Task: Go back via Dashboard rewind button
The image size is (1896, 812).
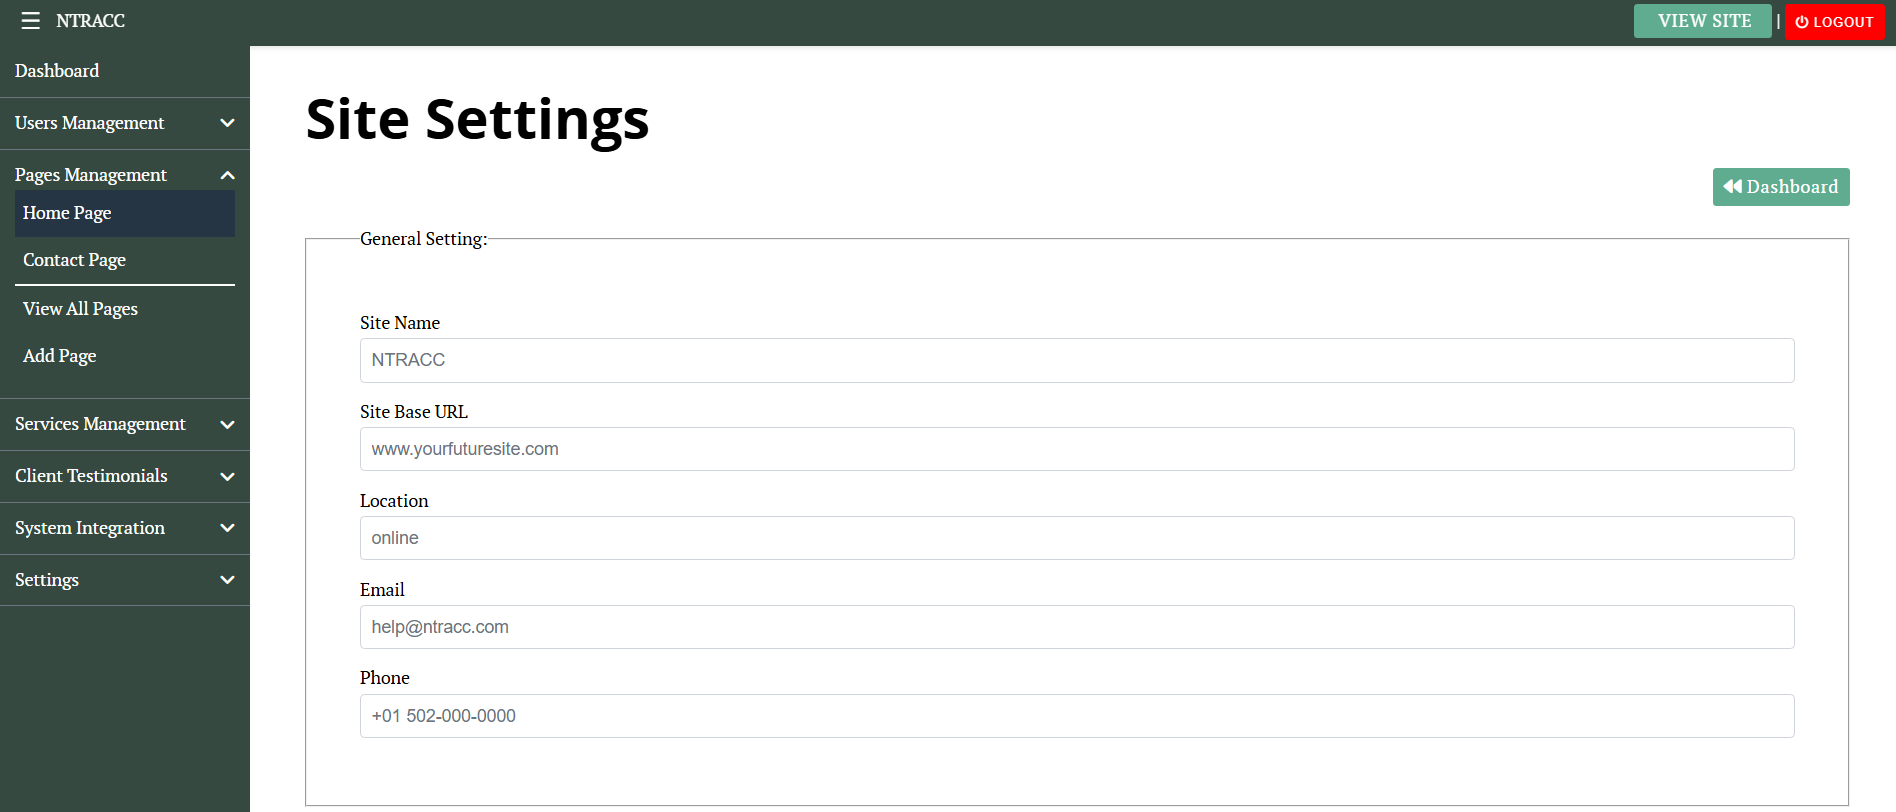Action: coord(1780,187)
